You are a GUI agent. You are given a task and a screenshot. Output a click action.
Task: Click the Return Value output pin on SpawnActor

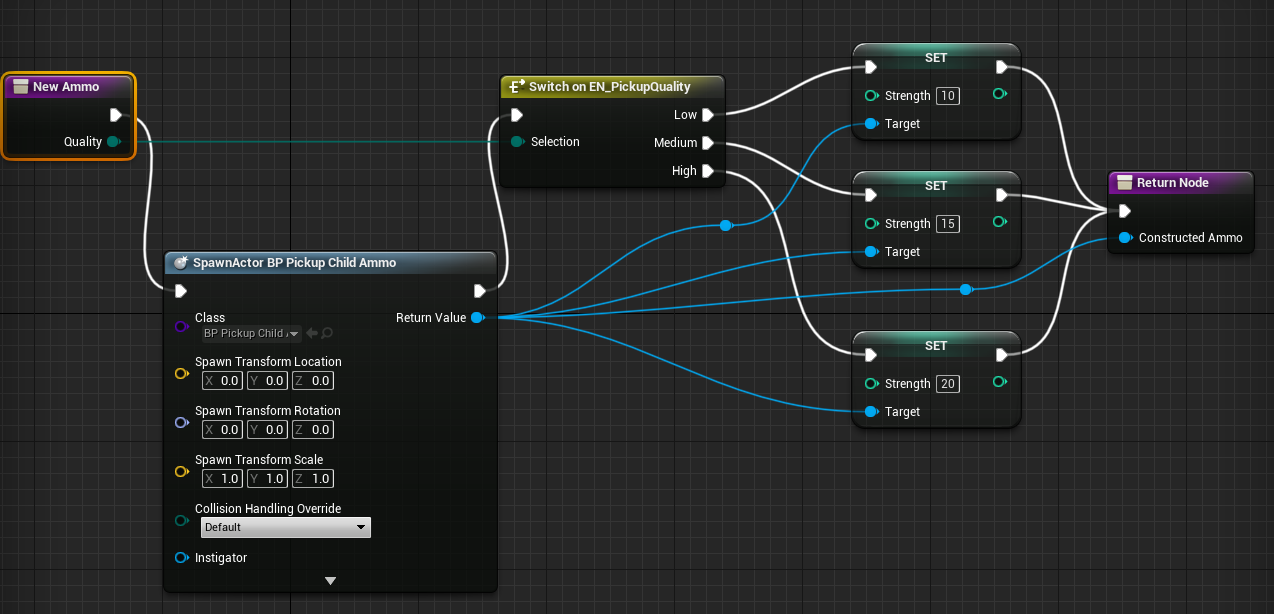point(477,318)
